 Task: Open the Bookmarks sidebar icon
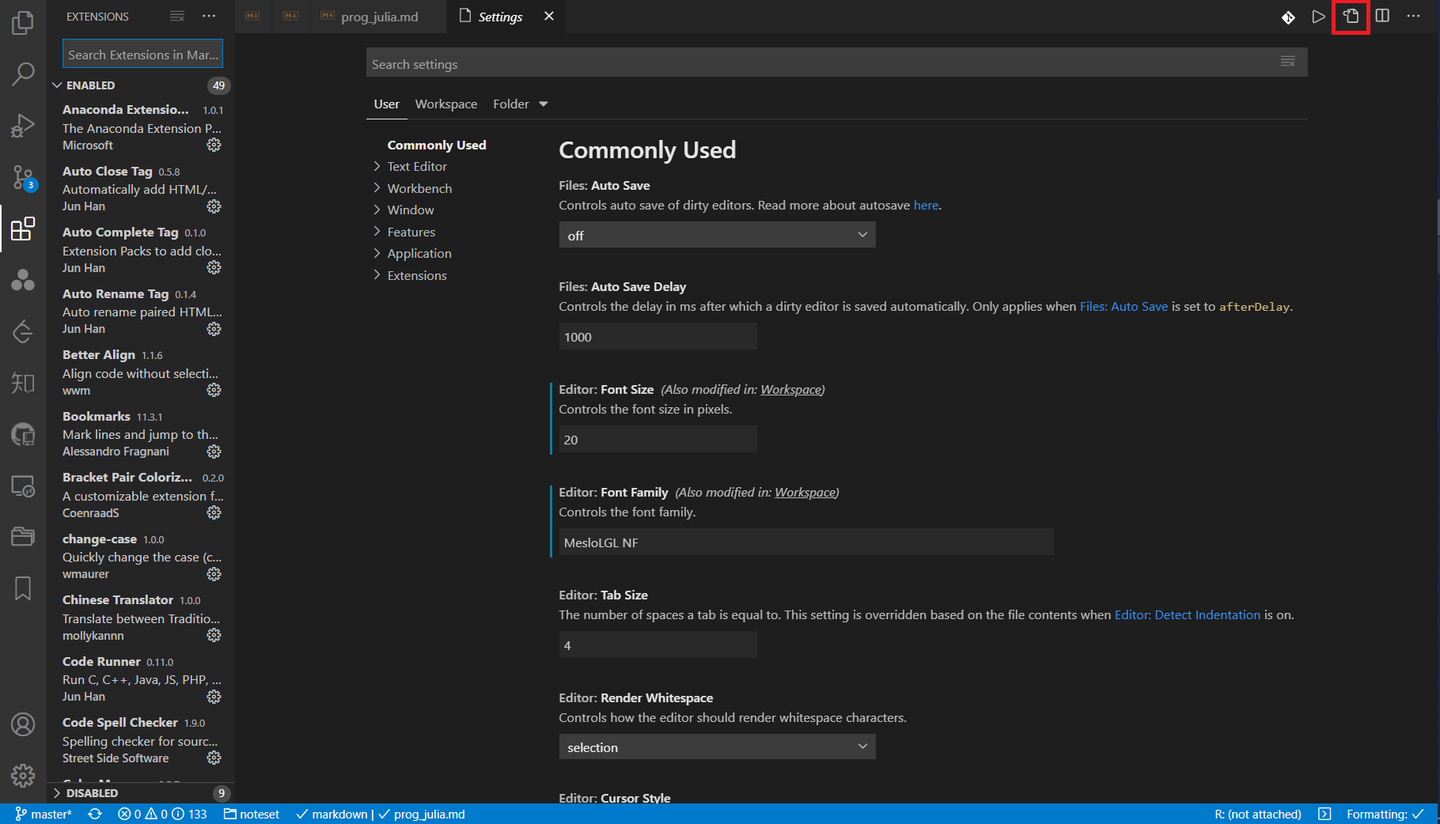click(23, 588)
